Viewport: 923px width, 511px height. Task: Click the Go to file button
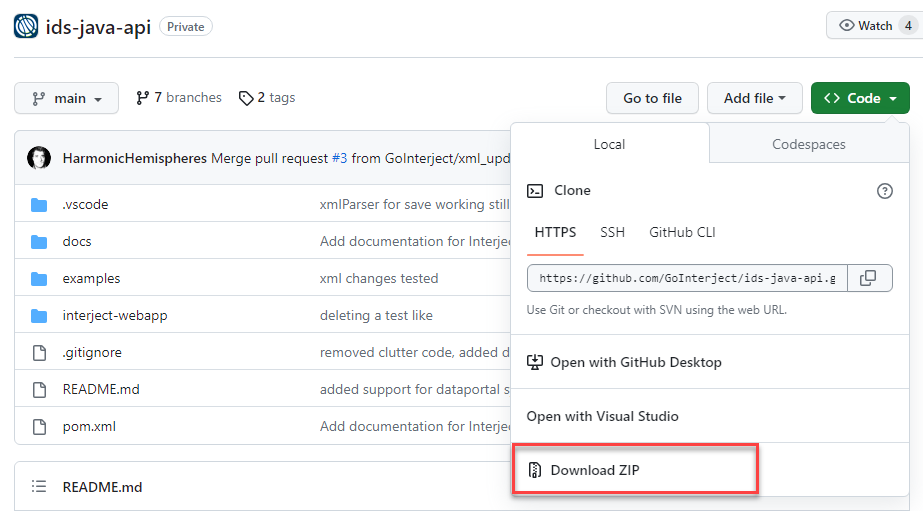coord(652,98)
